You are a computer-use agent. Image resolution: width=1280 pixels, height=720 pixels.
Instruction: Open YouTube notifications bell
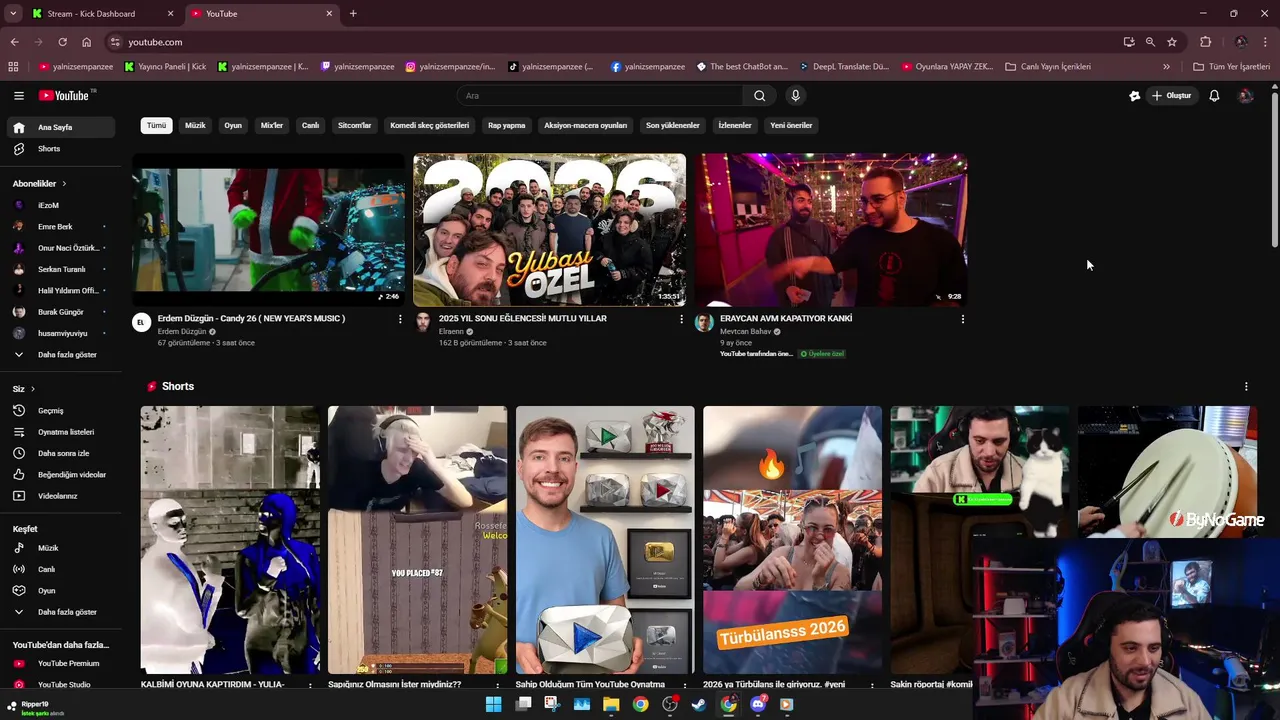[x=1214, y=96]
